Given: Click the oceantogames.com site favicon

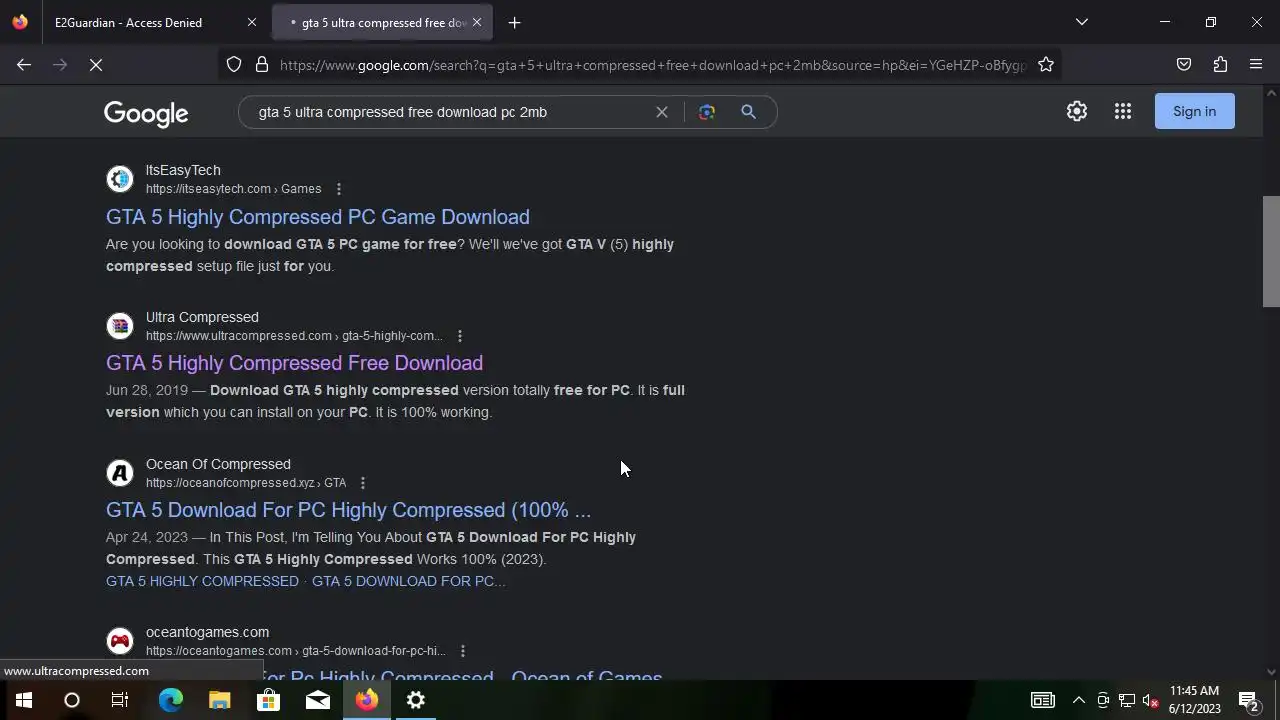Looking at the screenshot, I should (x=120, y=641).
